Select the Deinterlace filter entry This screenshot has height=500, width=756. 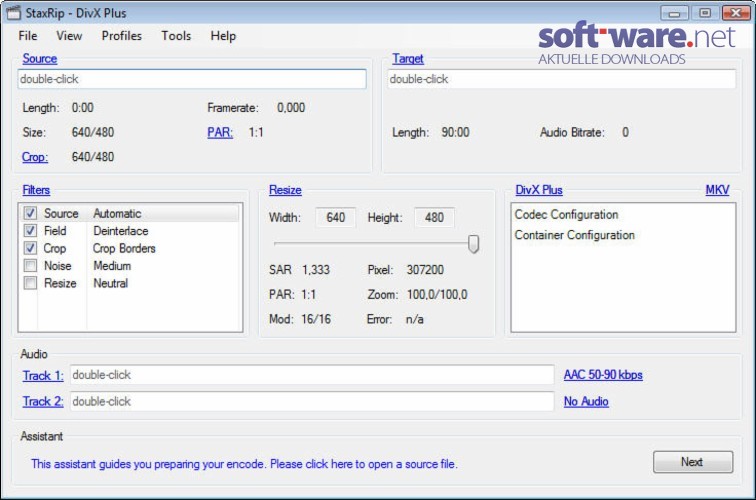(121, 231)
